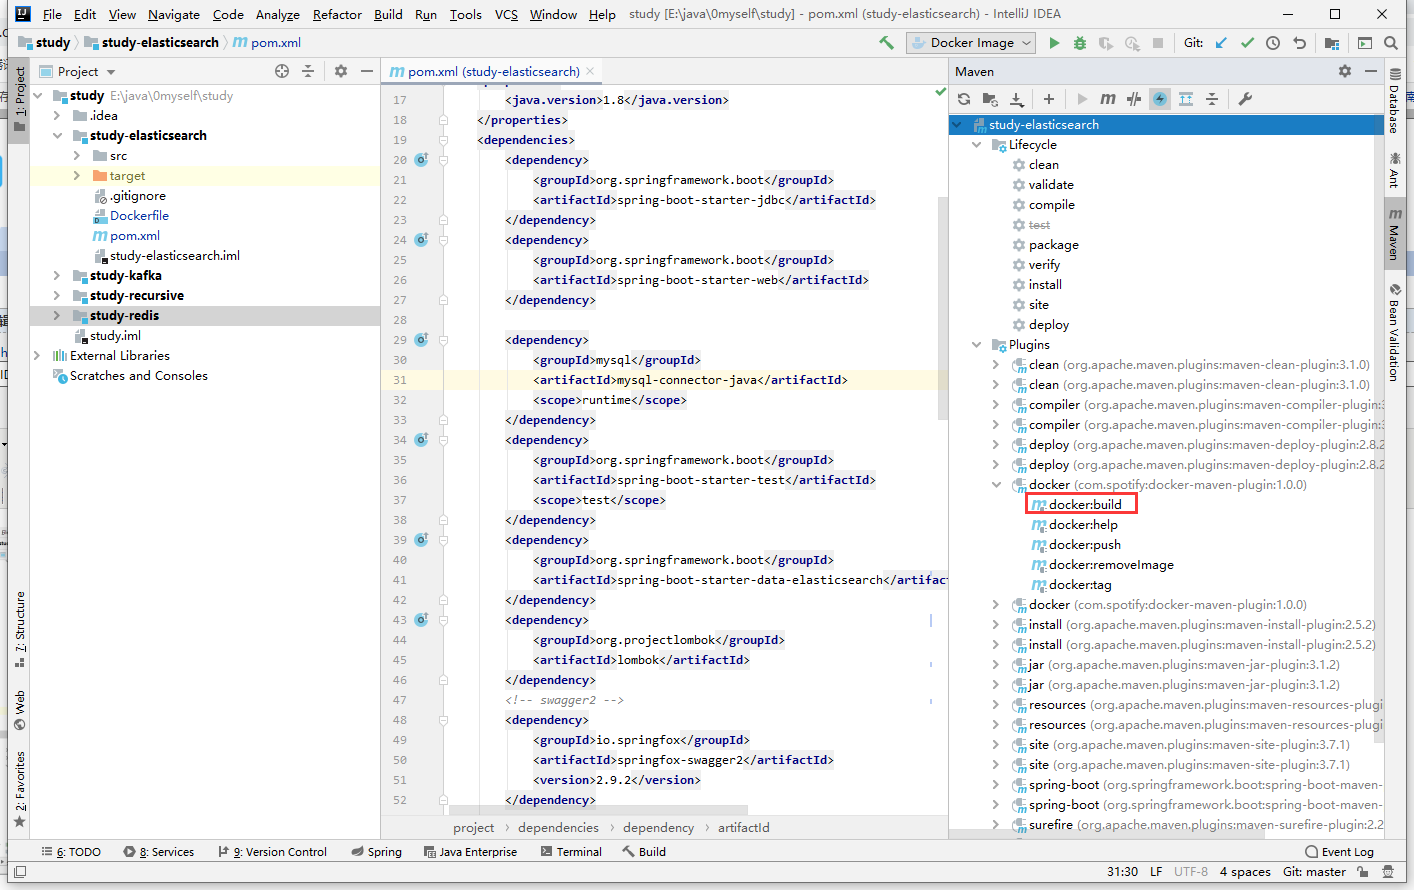Click Execute Maven Goal icon
The width and height of the screenshot is (1414, 890).
(x=1108, y=99)
